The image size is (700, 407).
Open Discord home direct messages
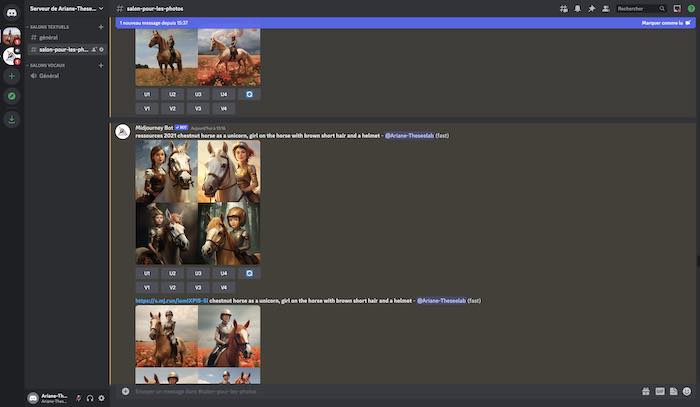point(12,12)
